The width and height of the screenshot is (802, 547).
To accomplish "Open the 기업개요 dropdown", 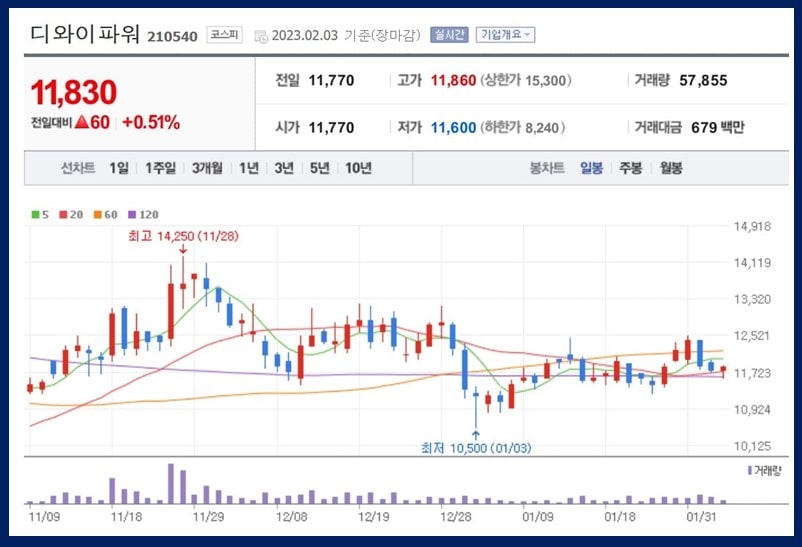I will (505, 35).
